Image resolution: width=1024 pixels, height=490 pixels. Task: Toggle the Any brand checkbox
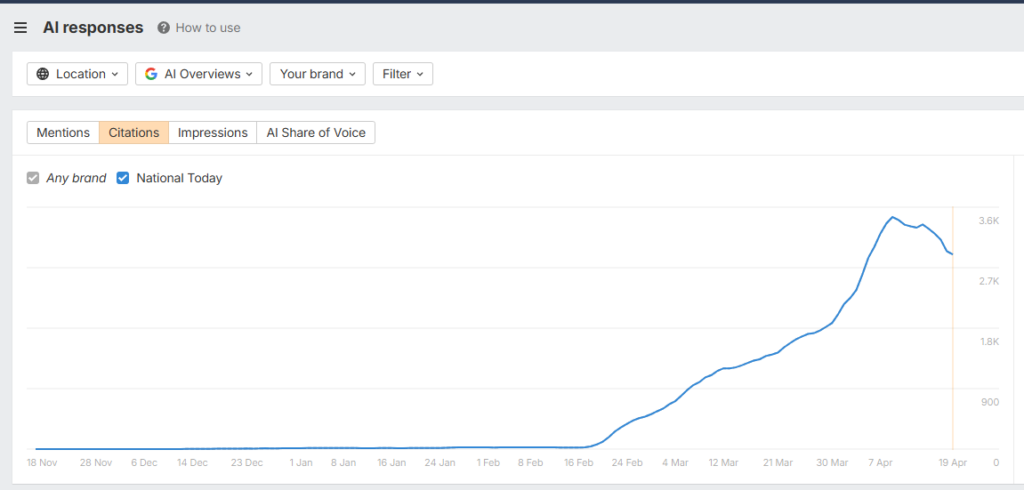click(x=34, y=178)
